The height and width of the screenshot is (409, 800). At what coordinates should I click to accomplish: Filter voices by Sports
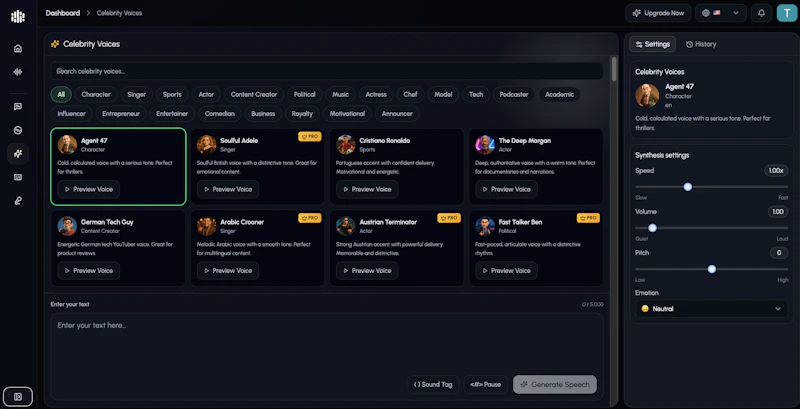click(x=172, y=94)
